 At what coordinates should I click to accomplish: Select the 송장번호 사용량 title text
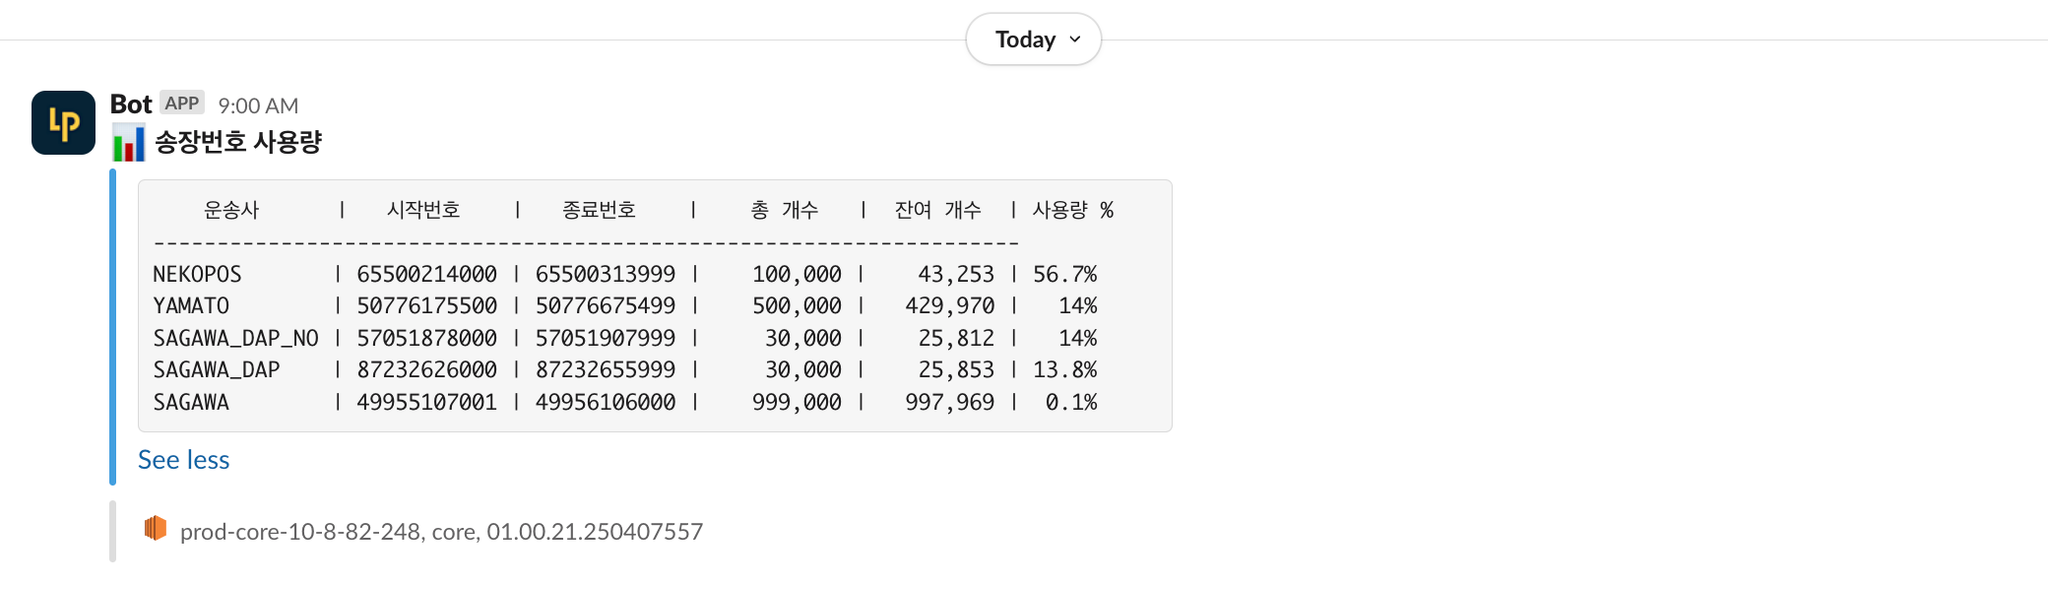pos(238,142)
